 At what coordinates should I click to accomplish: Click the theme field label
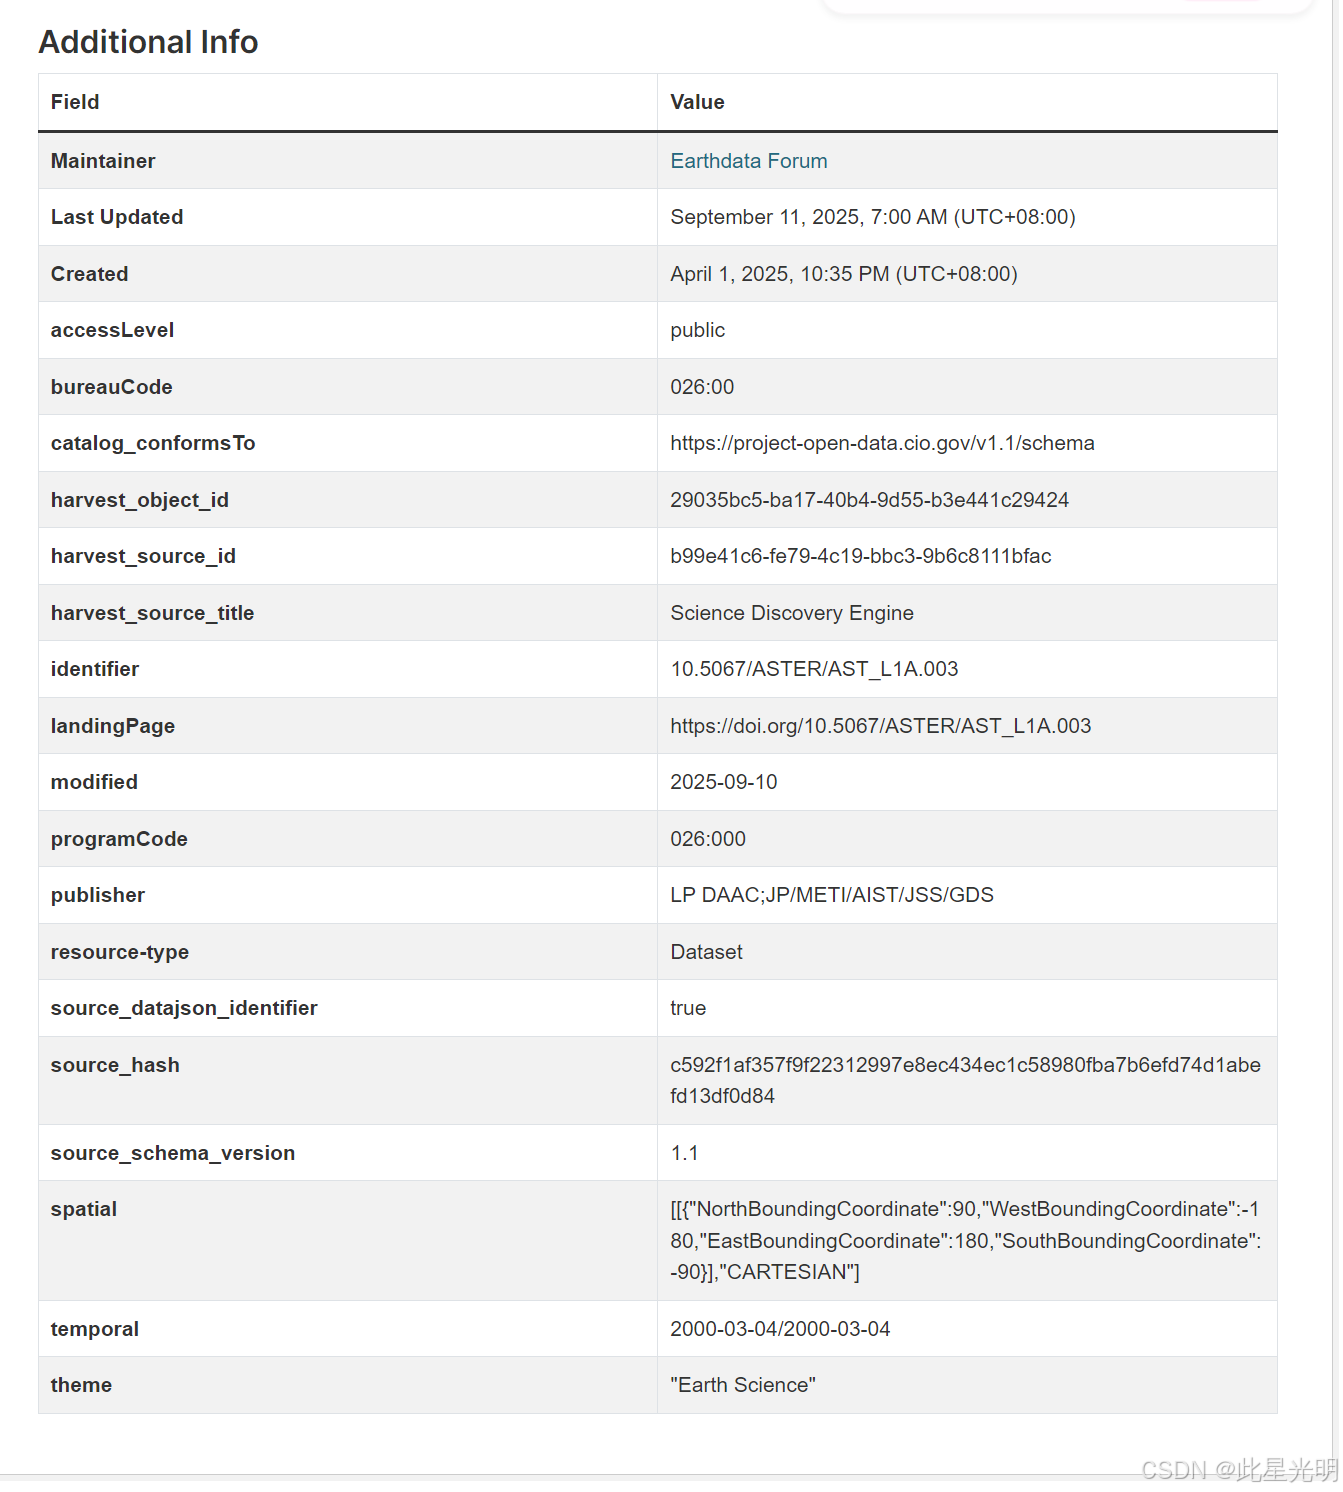(81, 1385)
